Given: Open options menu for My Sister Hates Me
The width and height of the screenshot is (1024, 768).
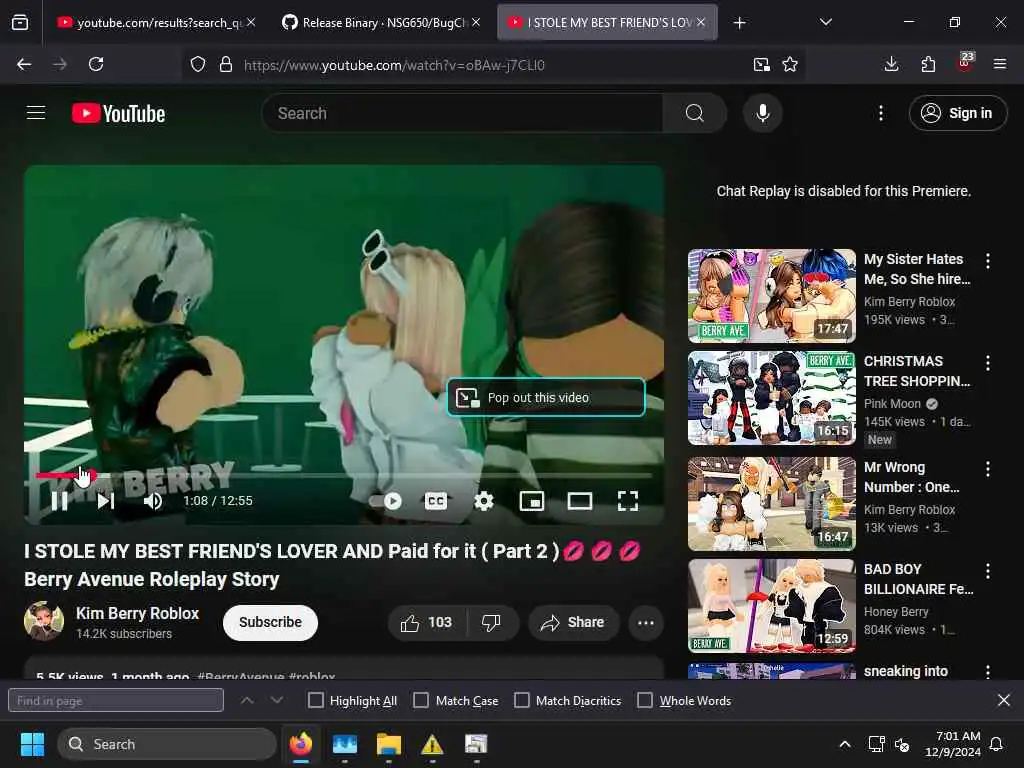Looking at the screenshot, I should click(x=988, y=261).
